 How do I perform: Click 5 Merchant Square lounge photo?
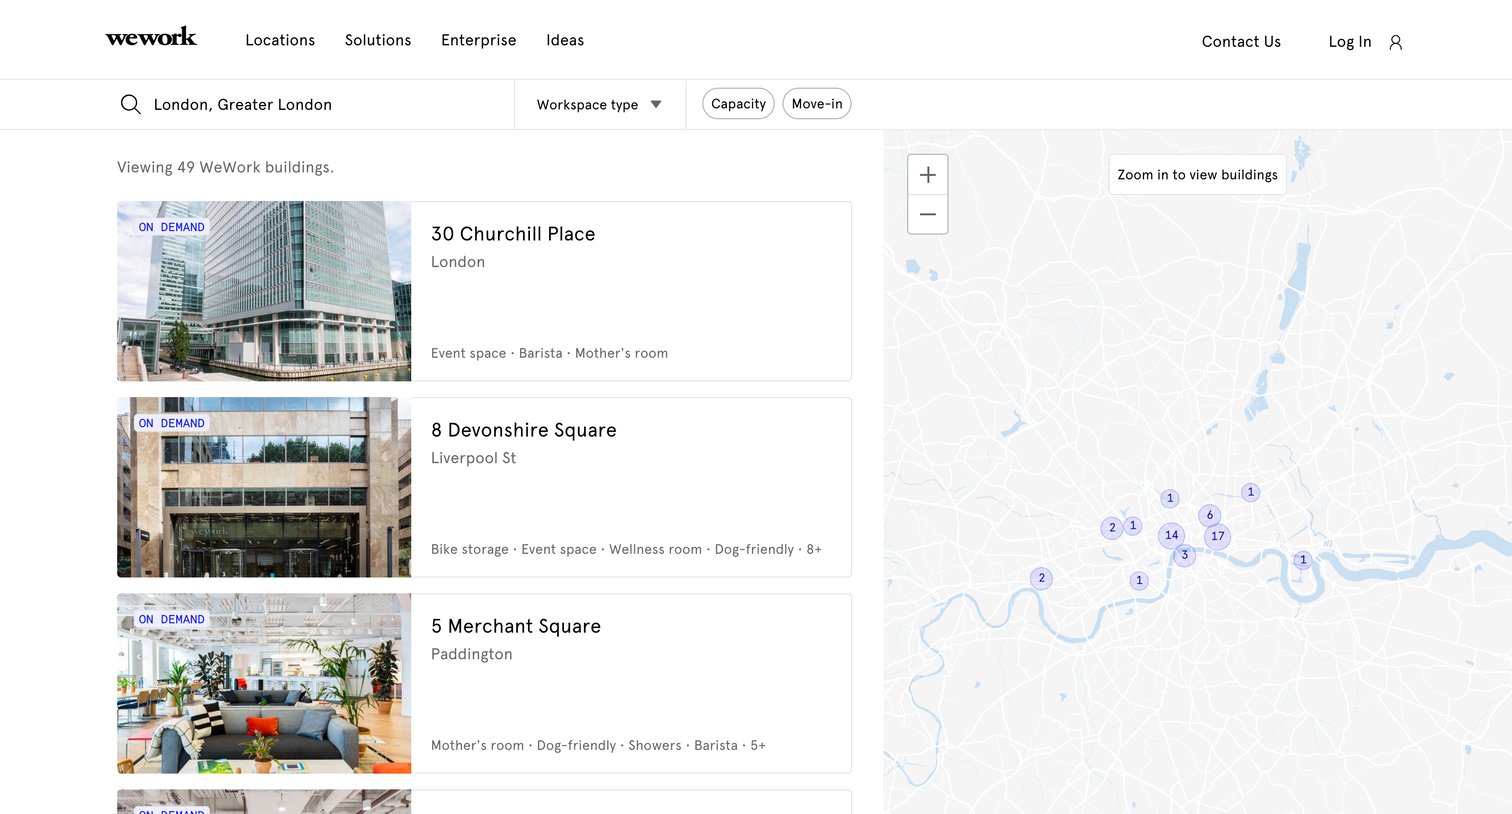pyautogui.click(x=264, y=683)
